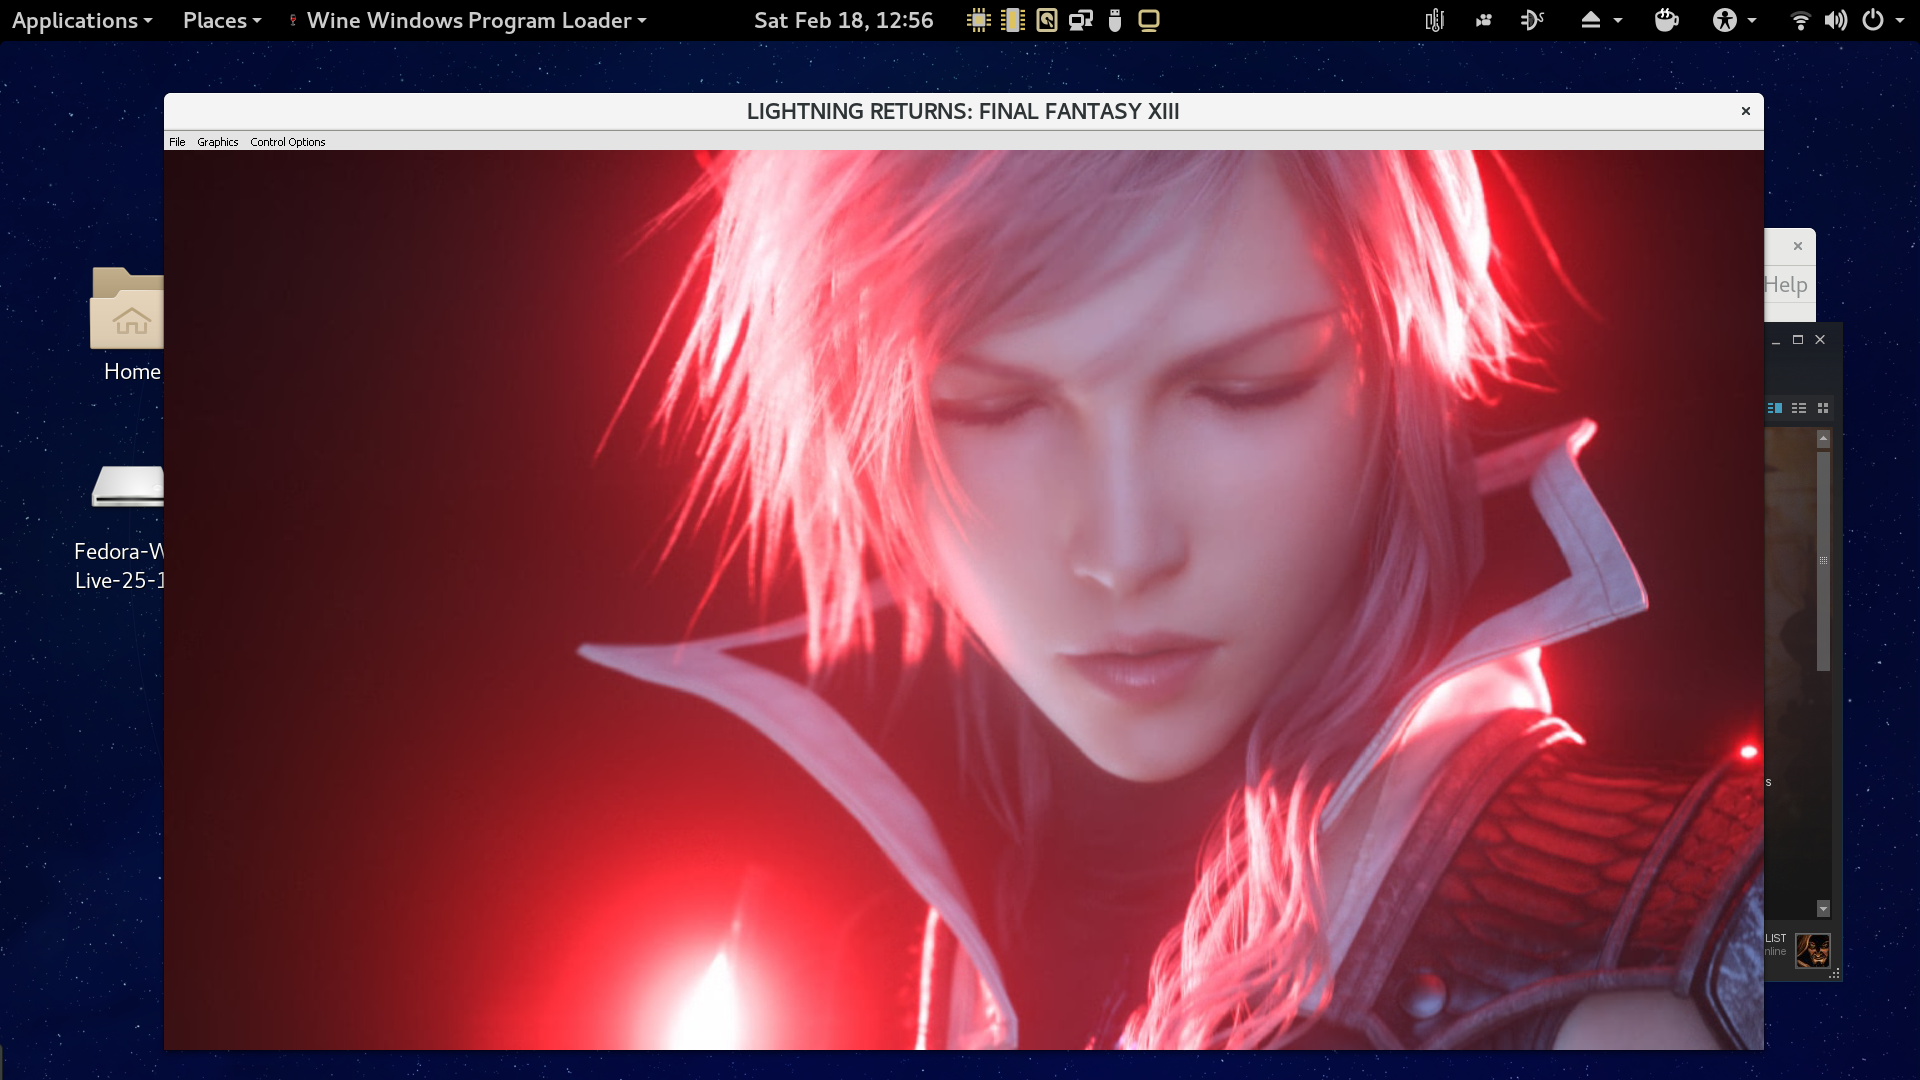This screenshot has width=1920, height=1080.
Task: Click the yellow display monitor icon
Action: point(1149,20)
